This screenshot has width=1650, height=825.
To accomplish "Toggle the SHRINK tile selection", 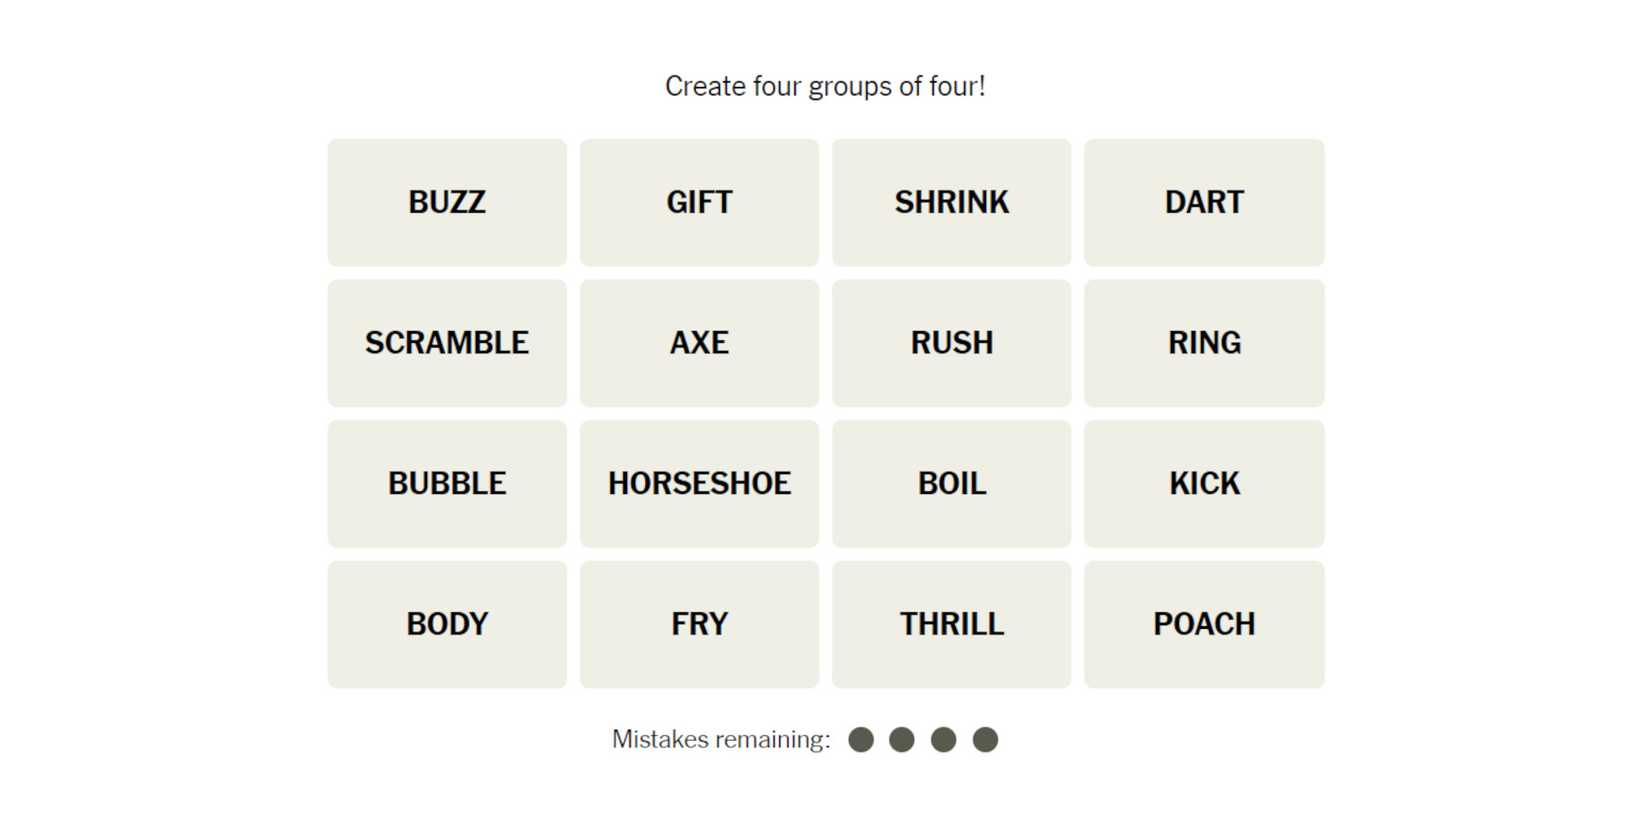I will coord(951,202).
